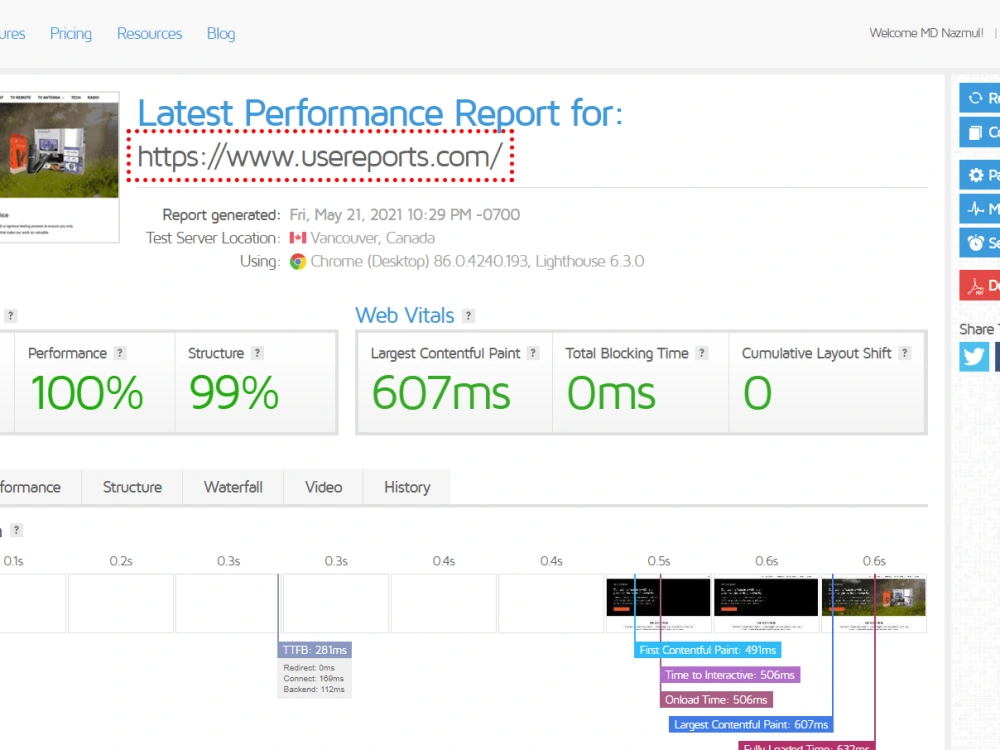Switch to the Waterfall tab
The width and height of the screenshot is (1000, 750).
233,487
